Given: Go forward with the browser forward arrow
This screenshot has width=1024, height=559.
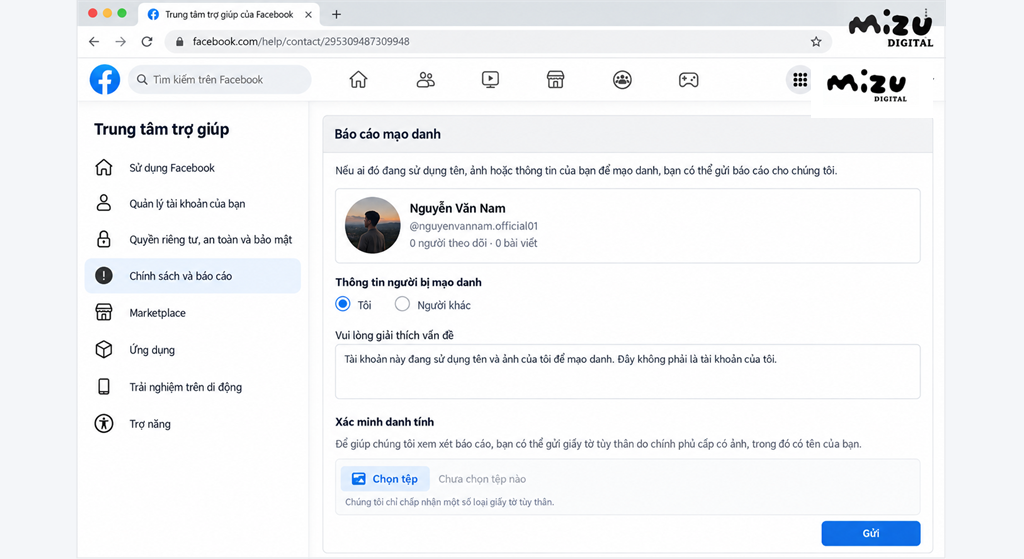Looking at the screenshot, I should click(120, 42).
